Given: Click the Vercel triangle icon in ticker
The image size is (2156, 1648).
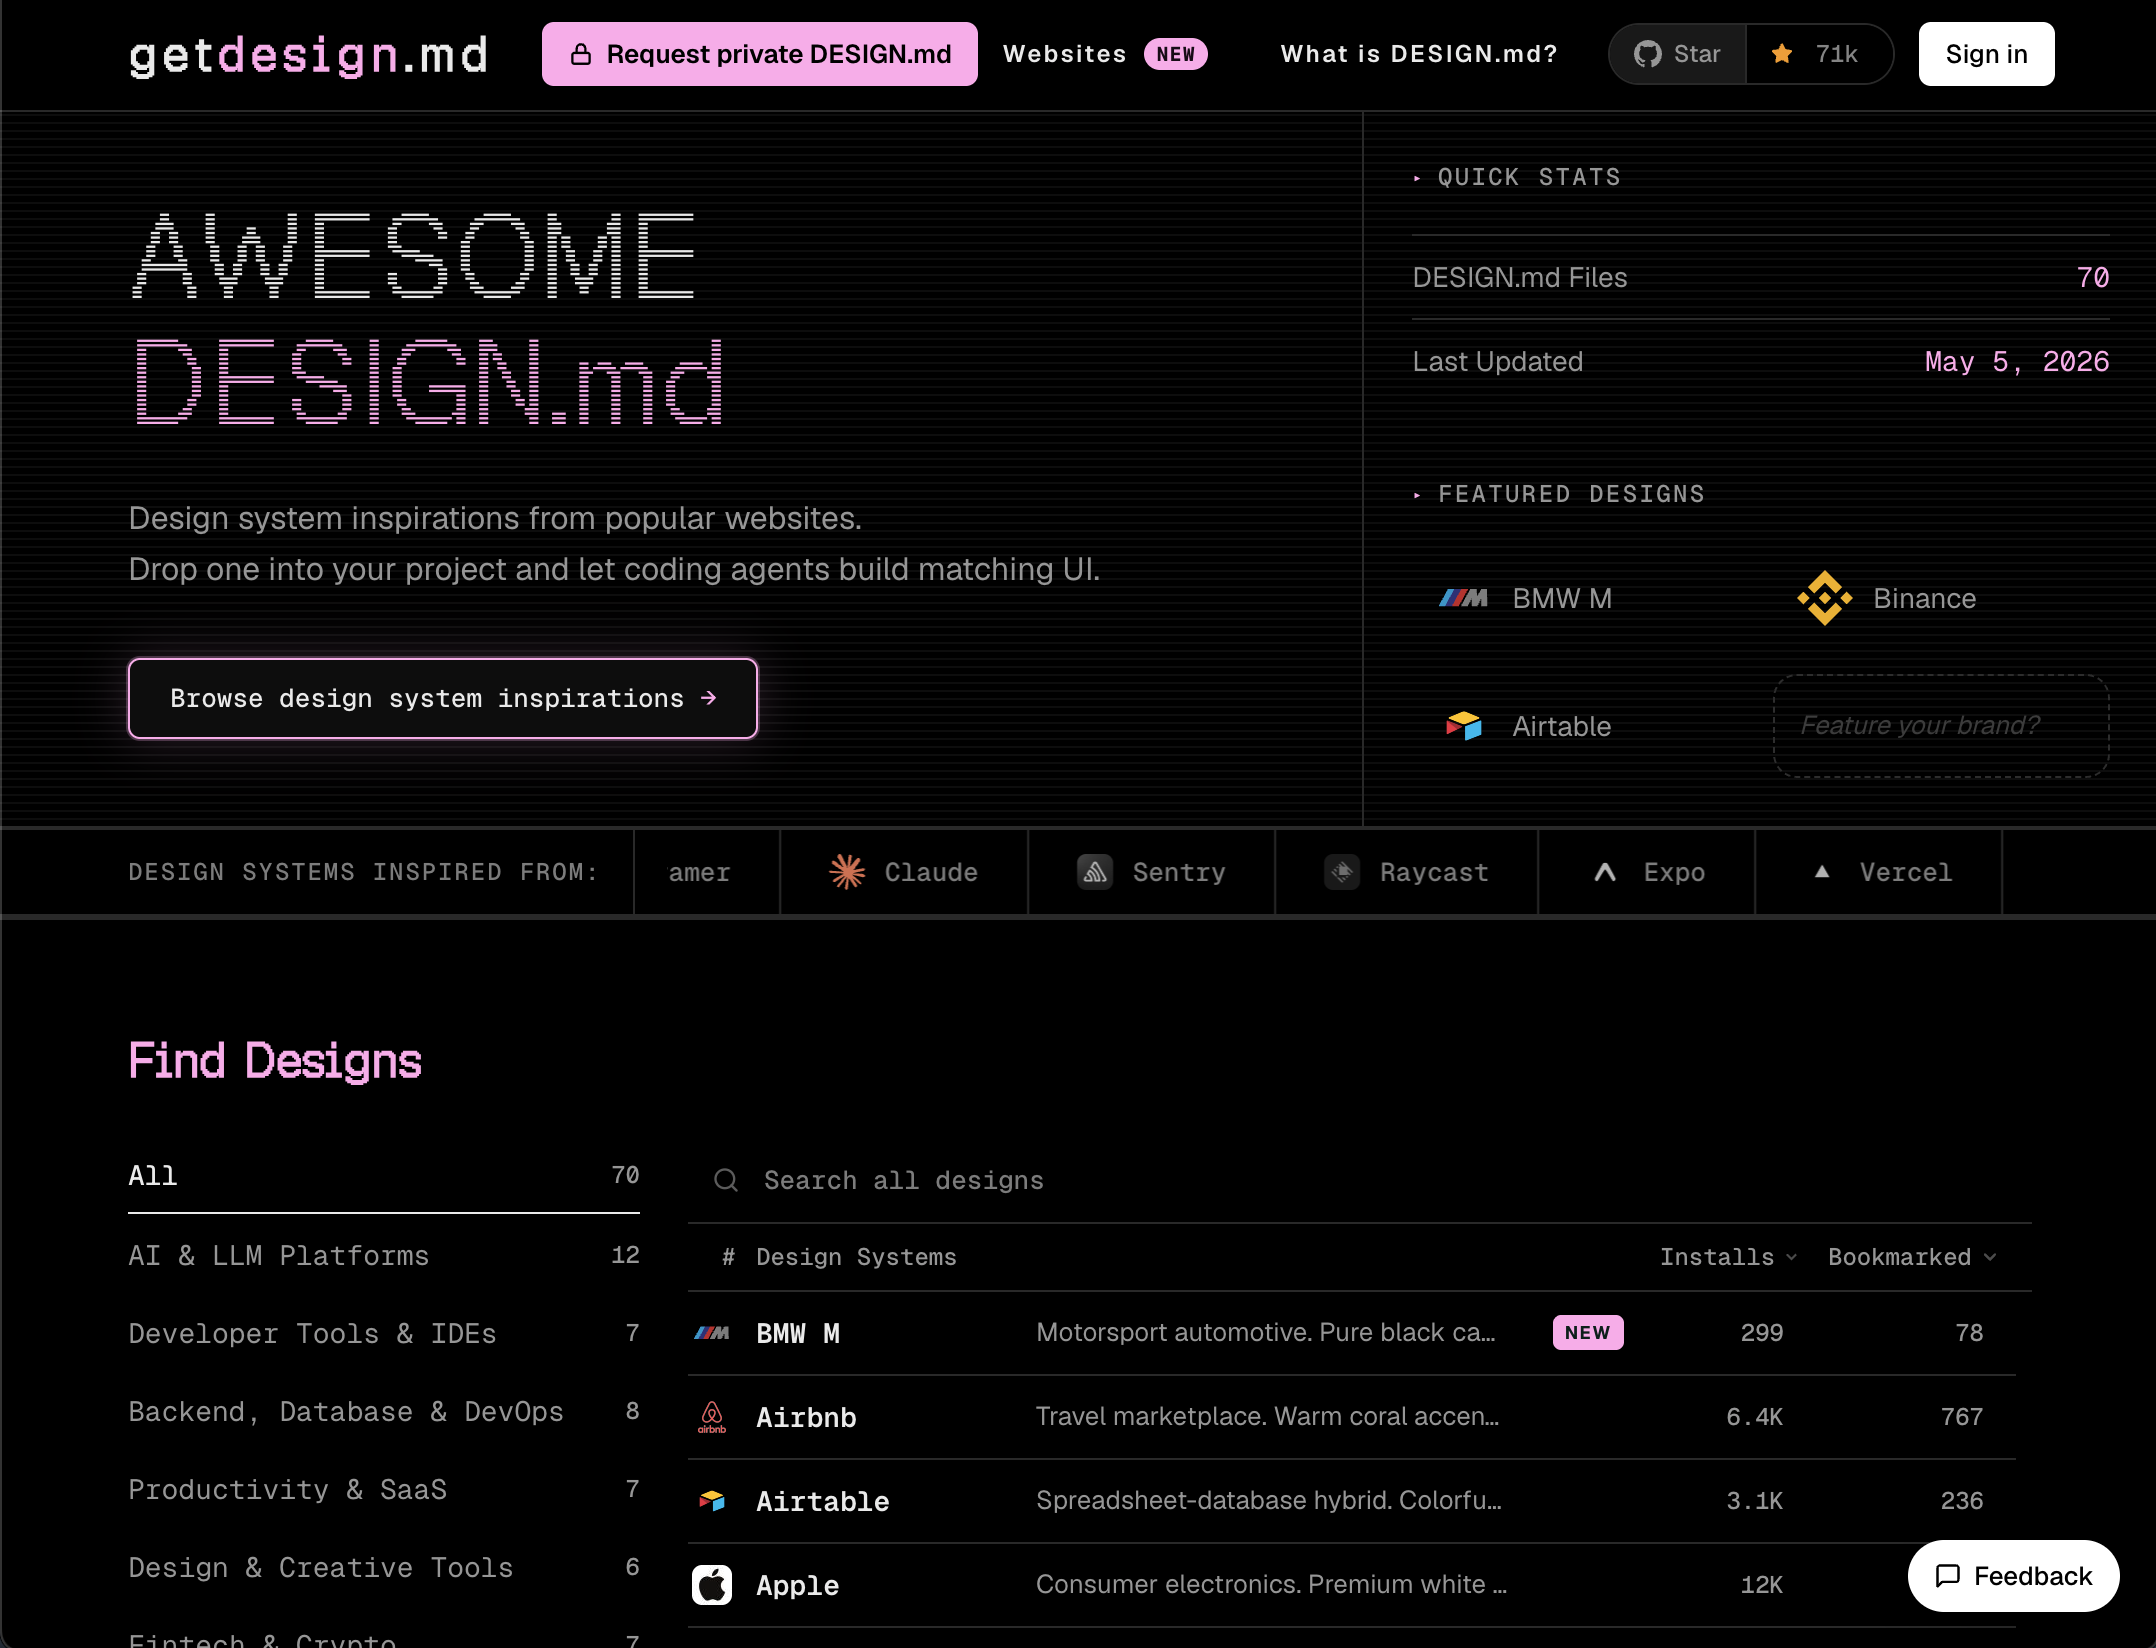Looking at the screenshot, I should coord(1822,871).
